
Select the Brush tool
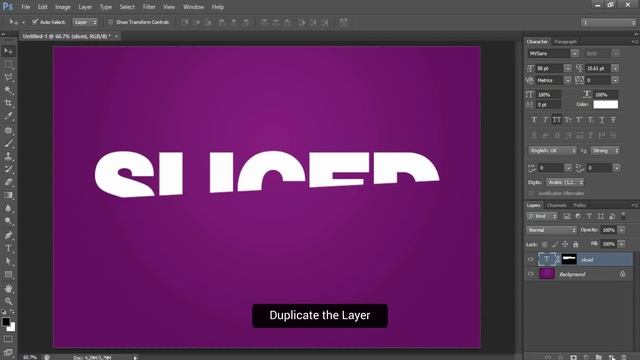point(8,143)
